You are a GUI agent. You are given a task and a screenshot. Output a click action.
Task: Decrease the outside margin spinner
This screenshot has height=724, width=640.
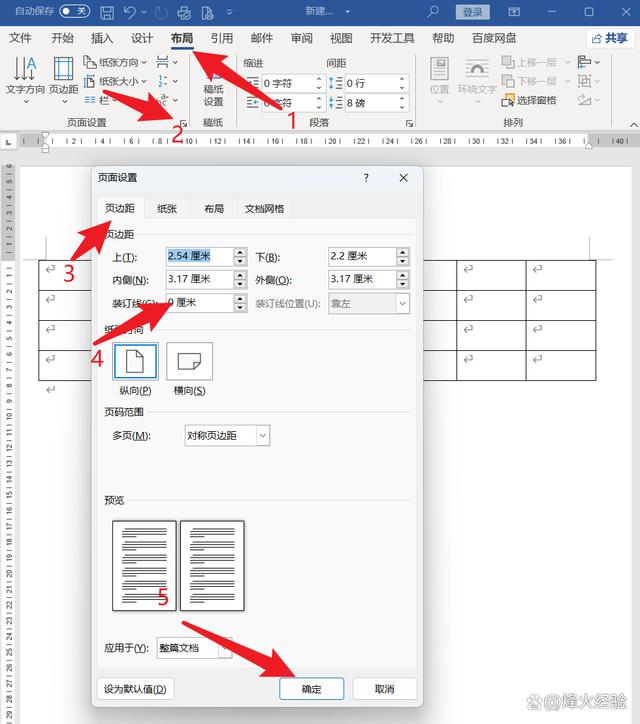(403, 284)
